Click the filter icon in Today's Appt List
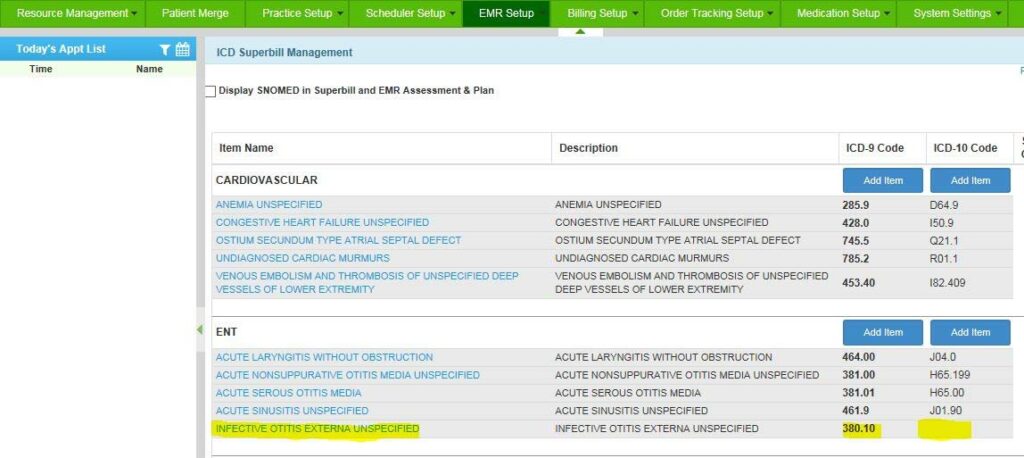The height and width of the screenshot is (458, 1024). click(x=165, y=49)
